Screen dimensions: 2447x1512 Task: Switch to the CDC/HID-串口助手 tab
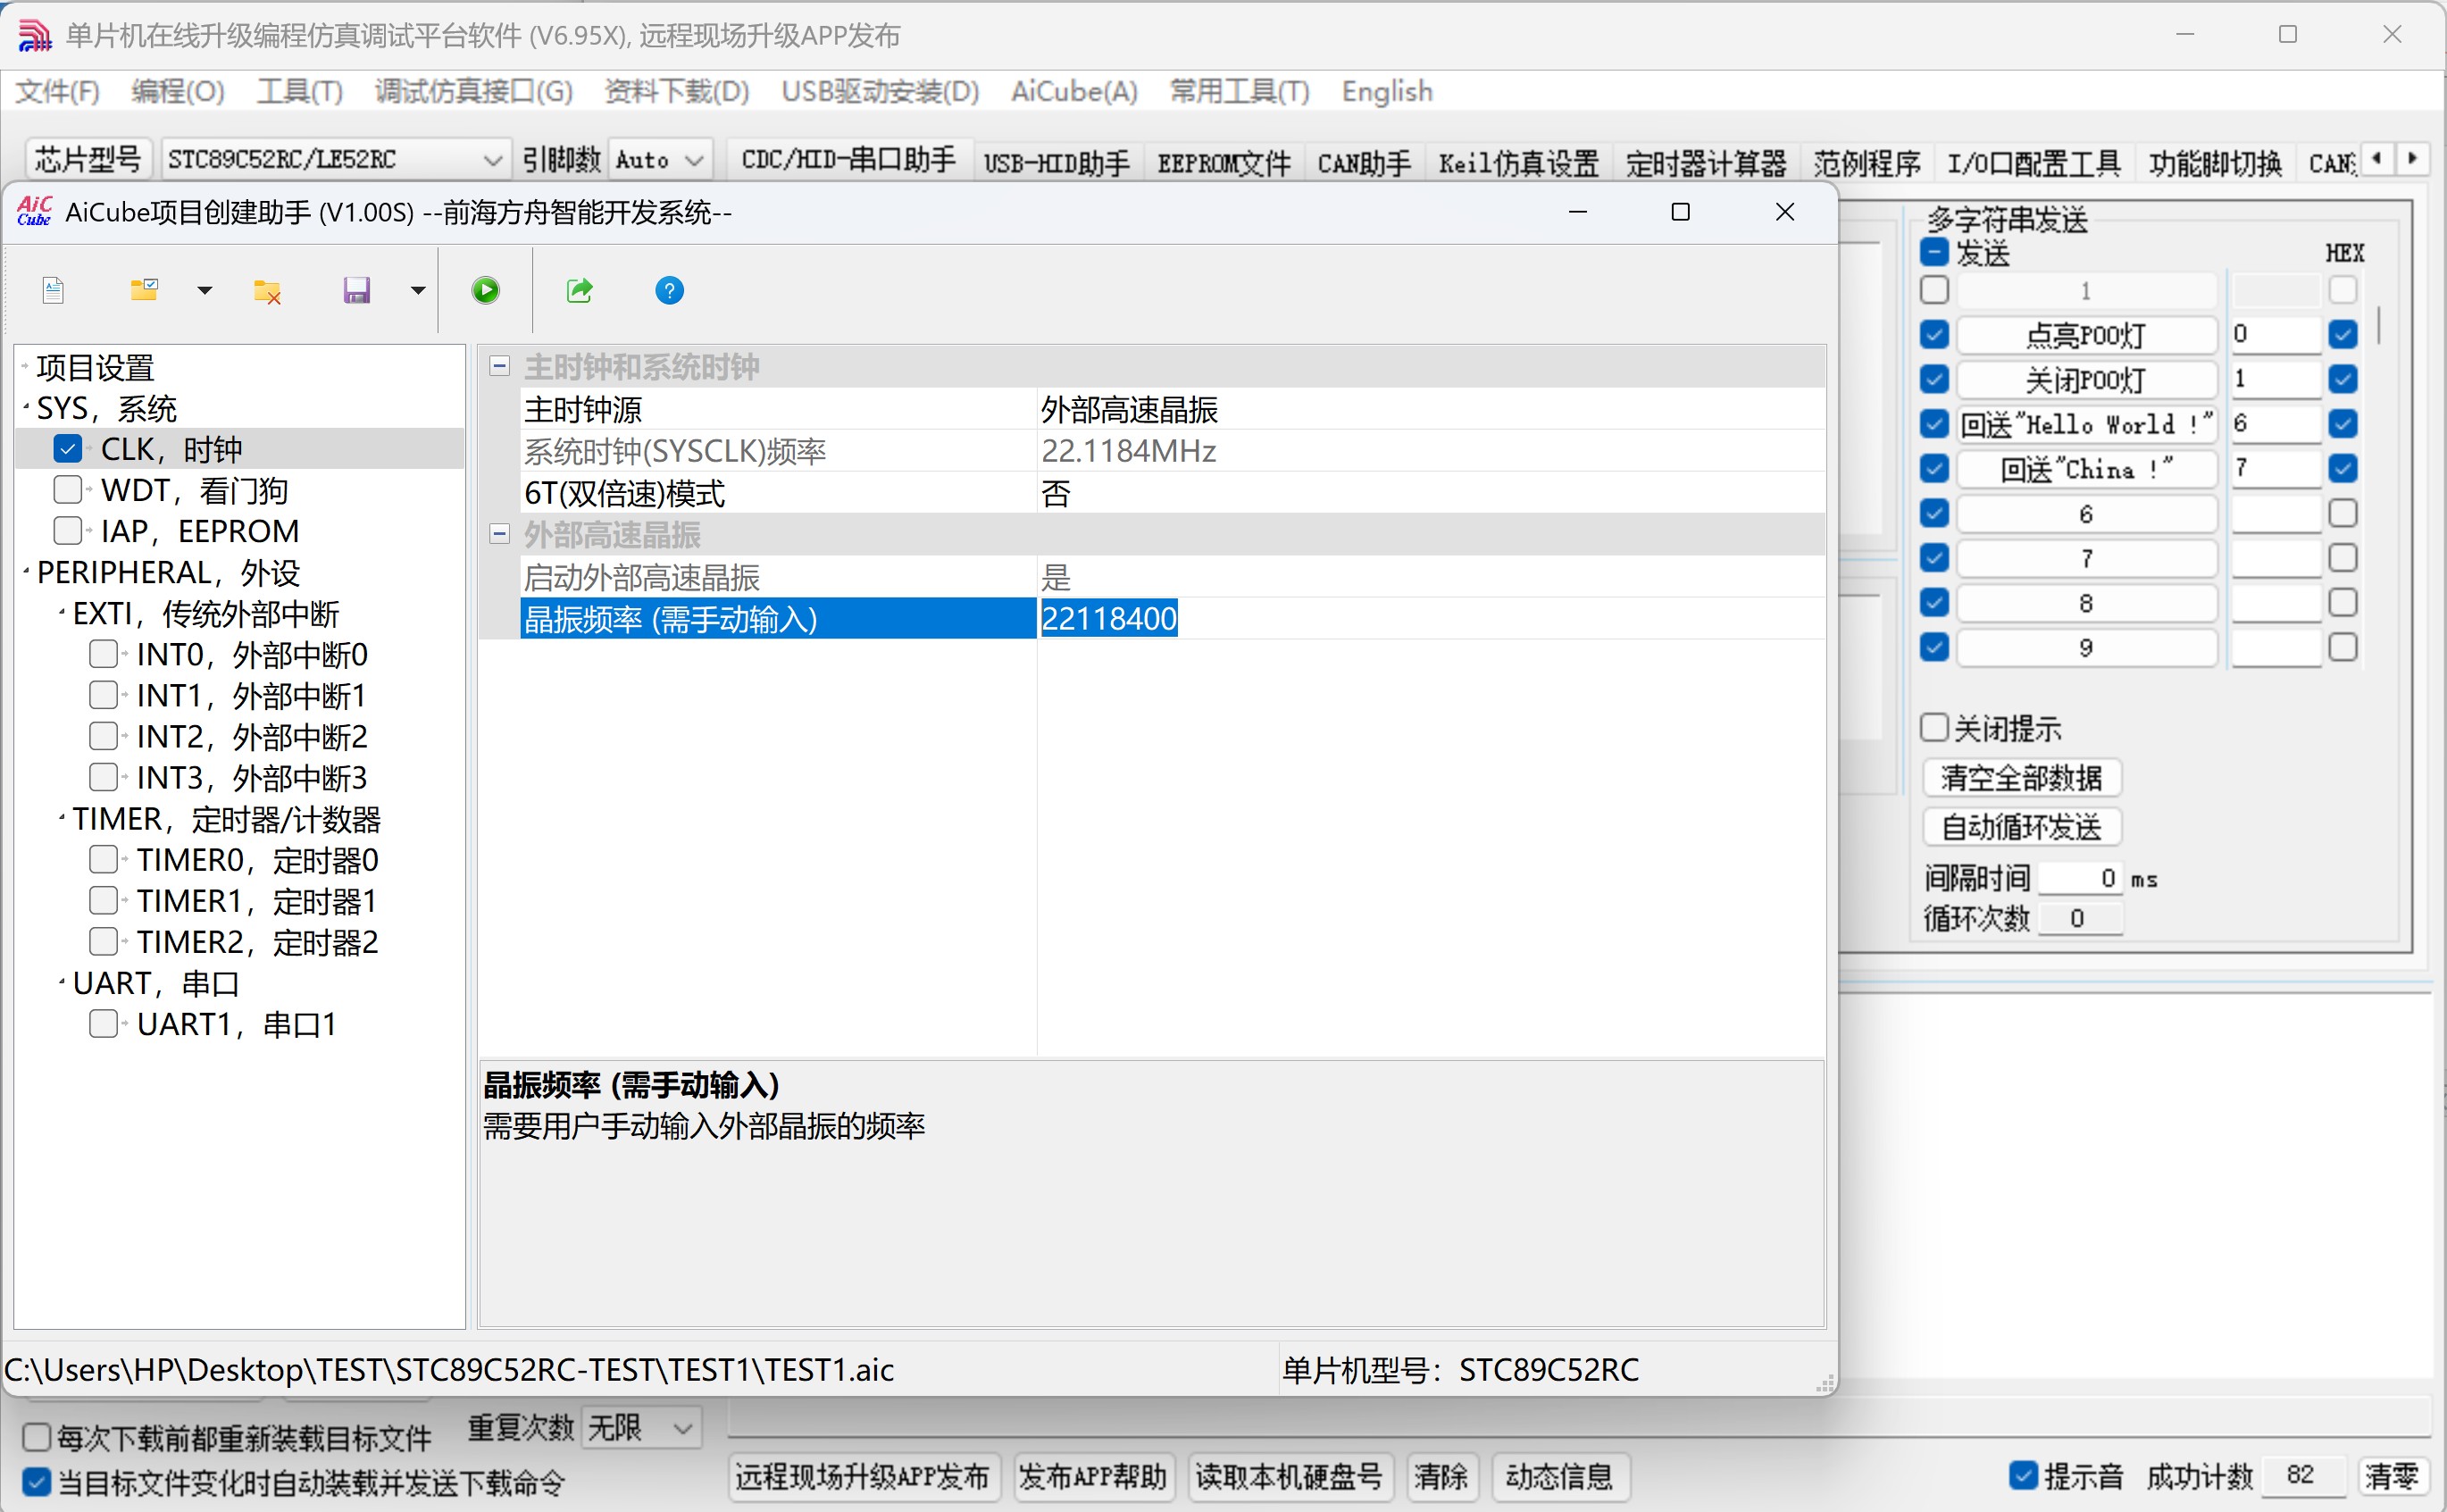click(x=849, y=160)
